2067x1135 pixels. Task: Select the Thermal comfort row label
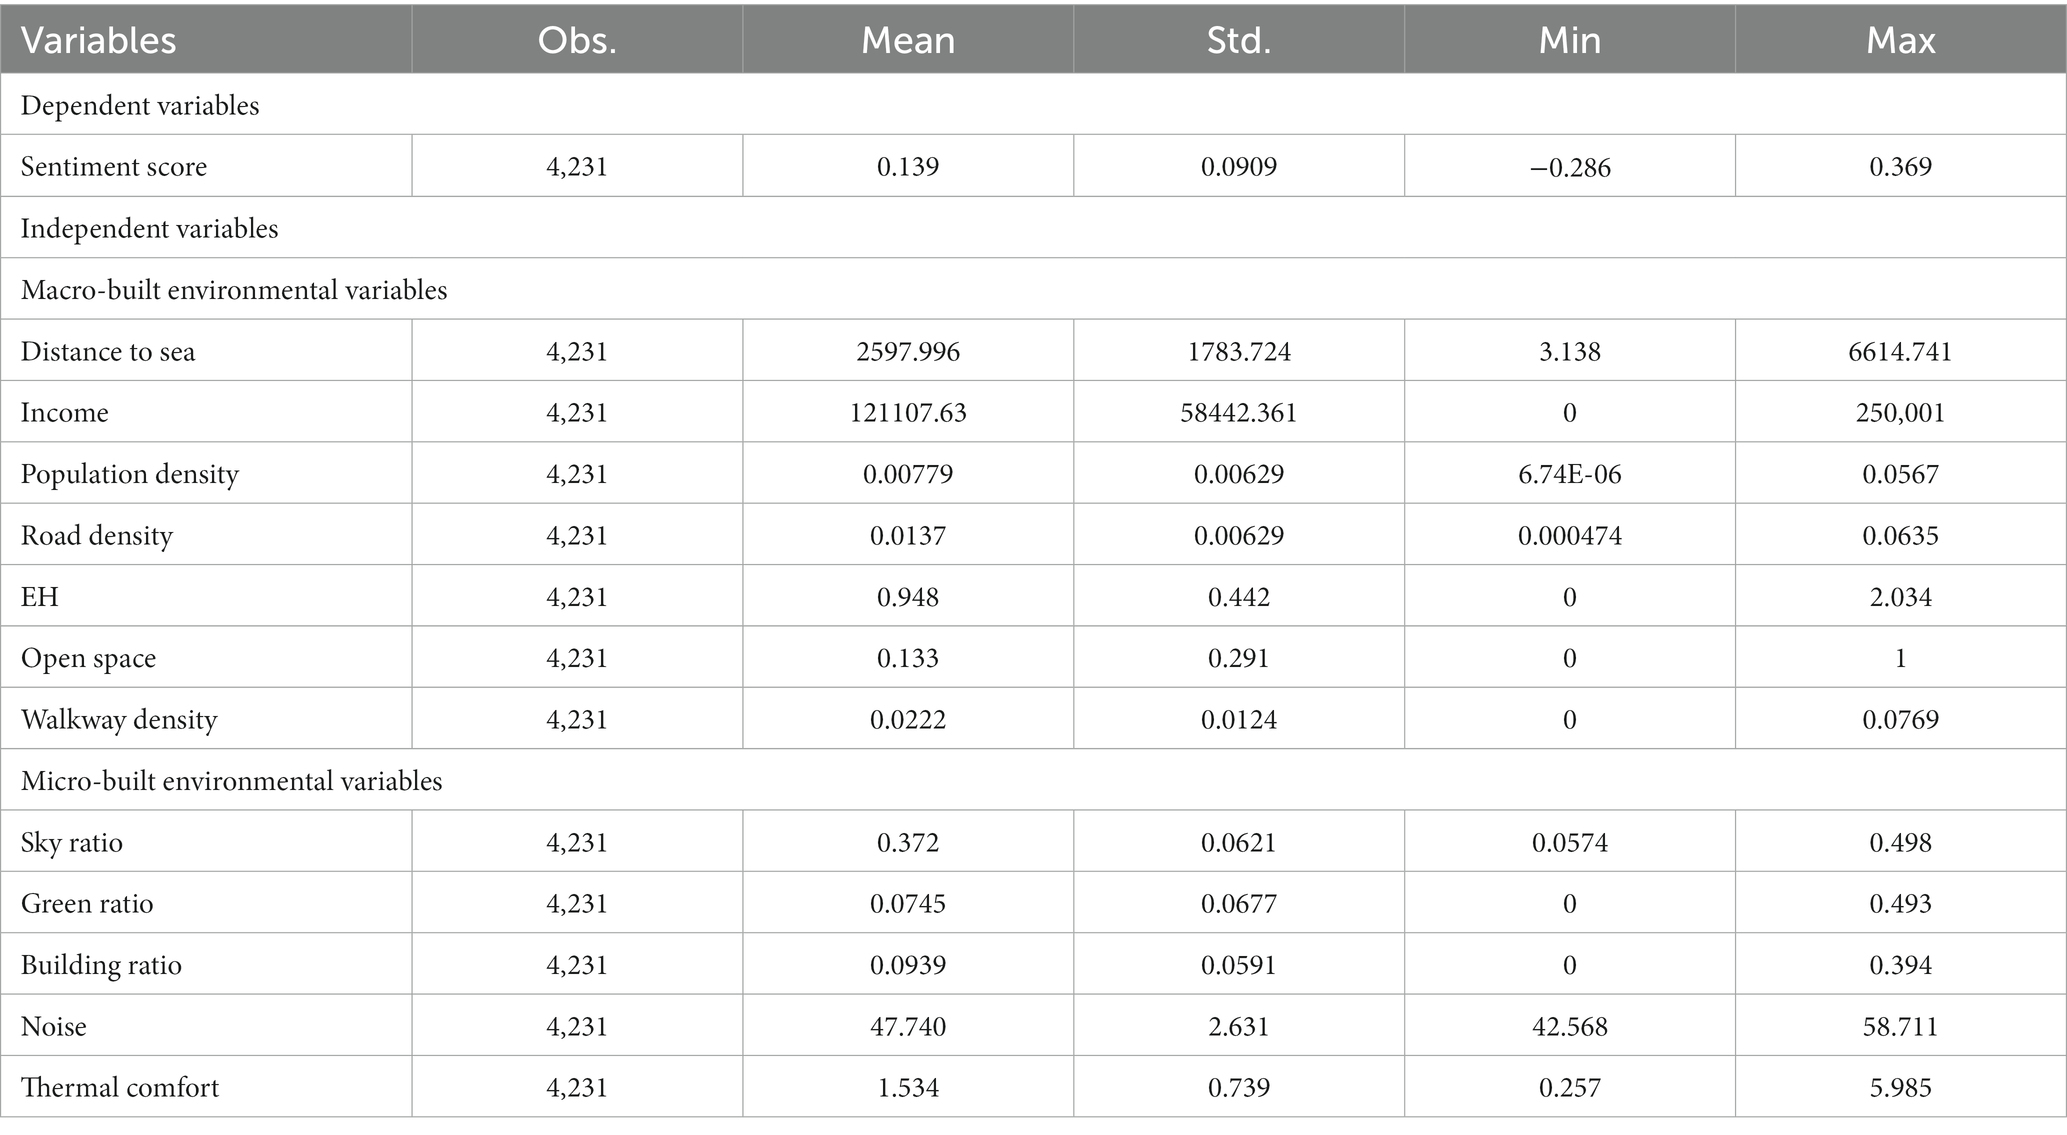point(120,1088)
